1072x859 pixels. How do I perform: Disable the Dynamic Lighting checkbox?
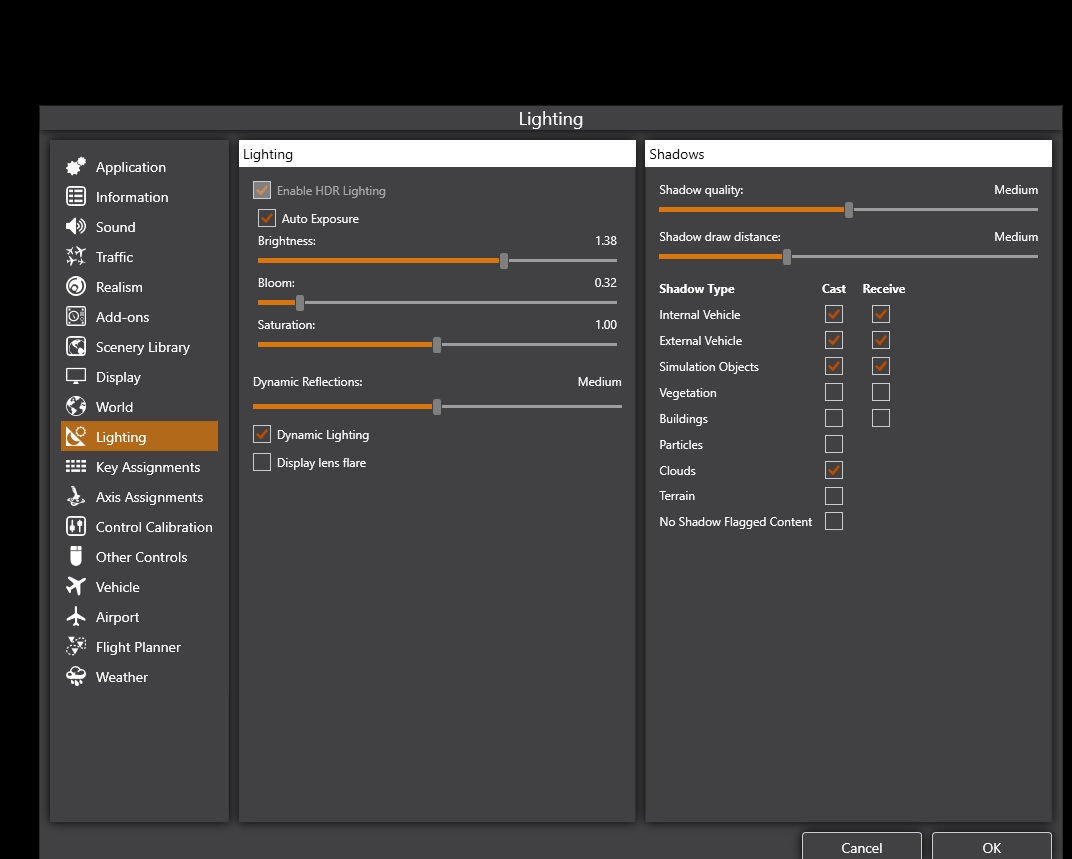(x=262, y=434)
